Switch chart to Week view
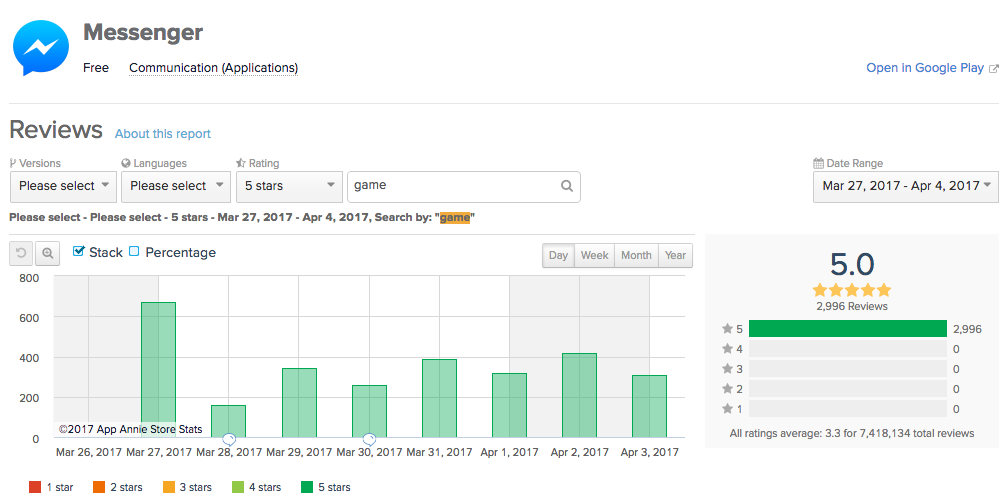The width and height of the screenshot is (1008, 498). pos(594,255)
